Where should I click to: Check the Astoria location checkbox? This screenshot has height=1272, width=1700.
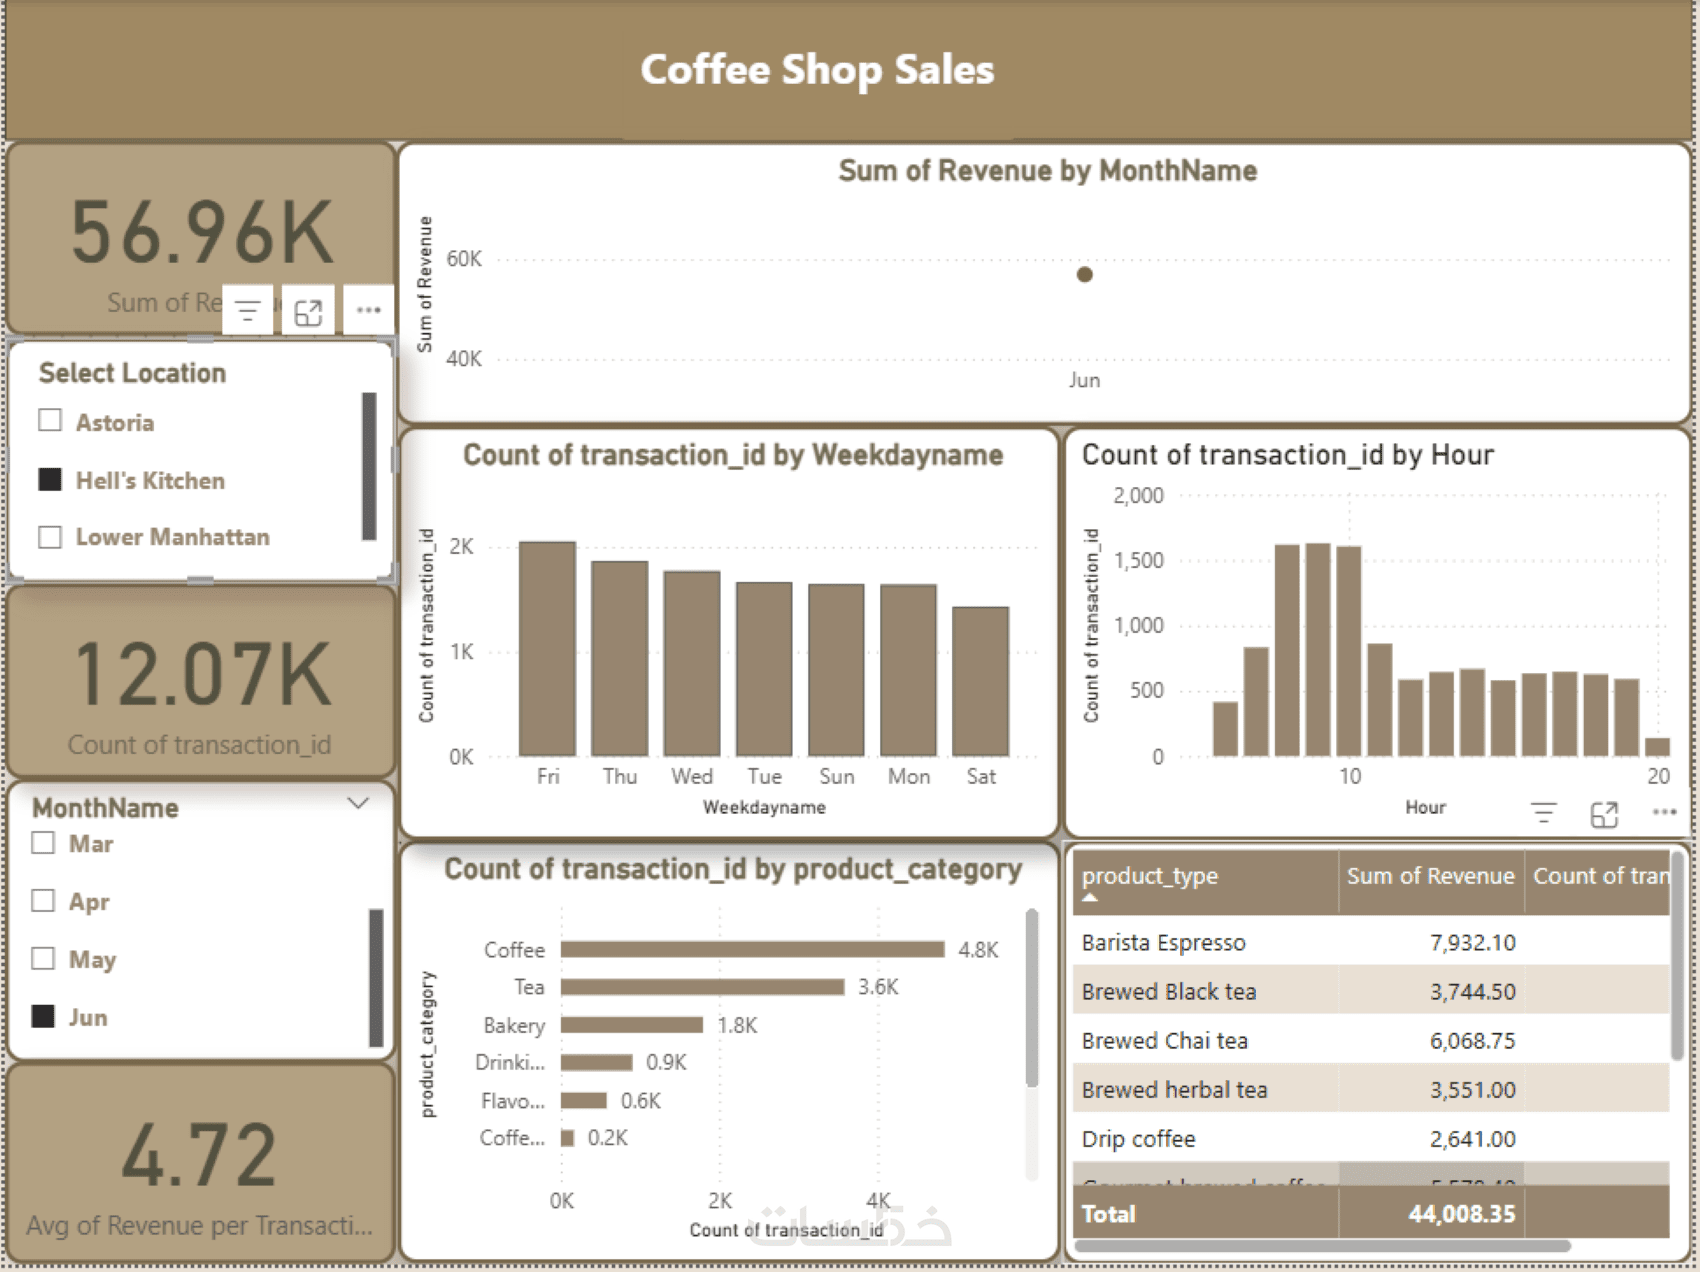pos(50,420)
